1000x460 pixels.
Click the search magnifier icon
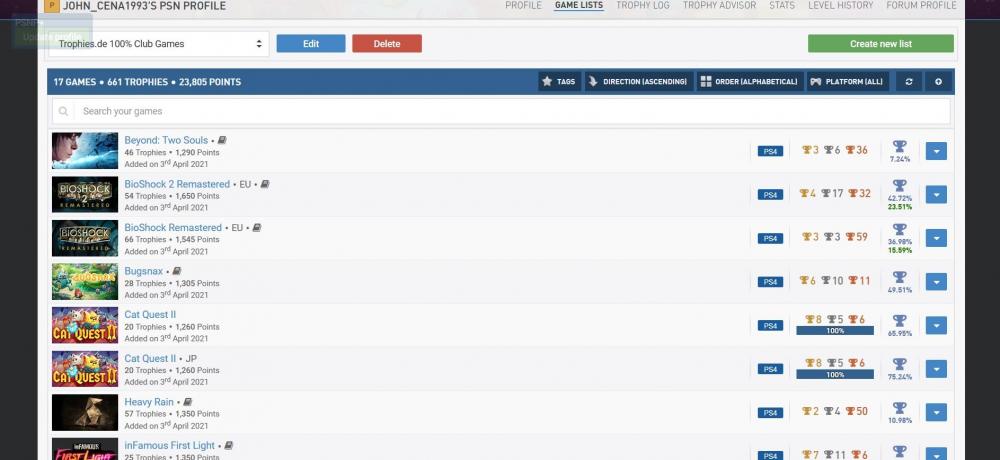(x=64, y=111)
